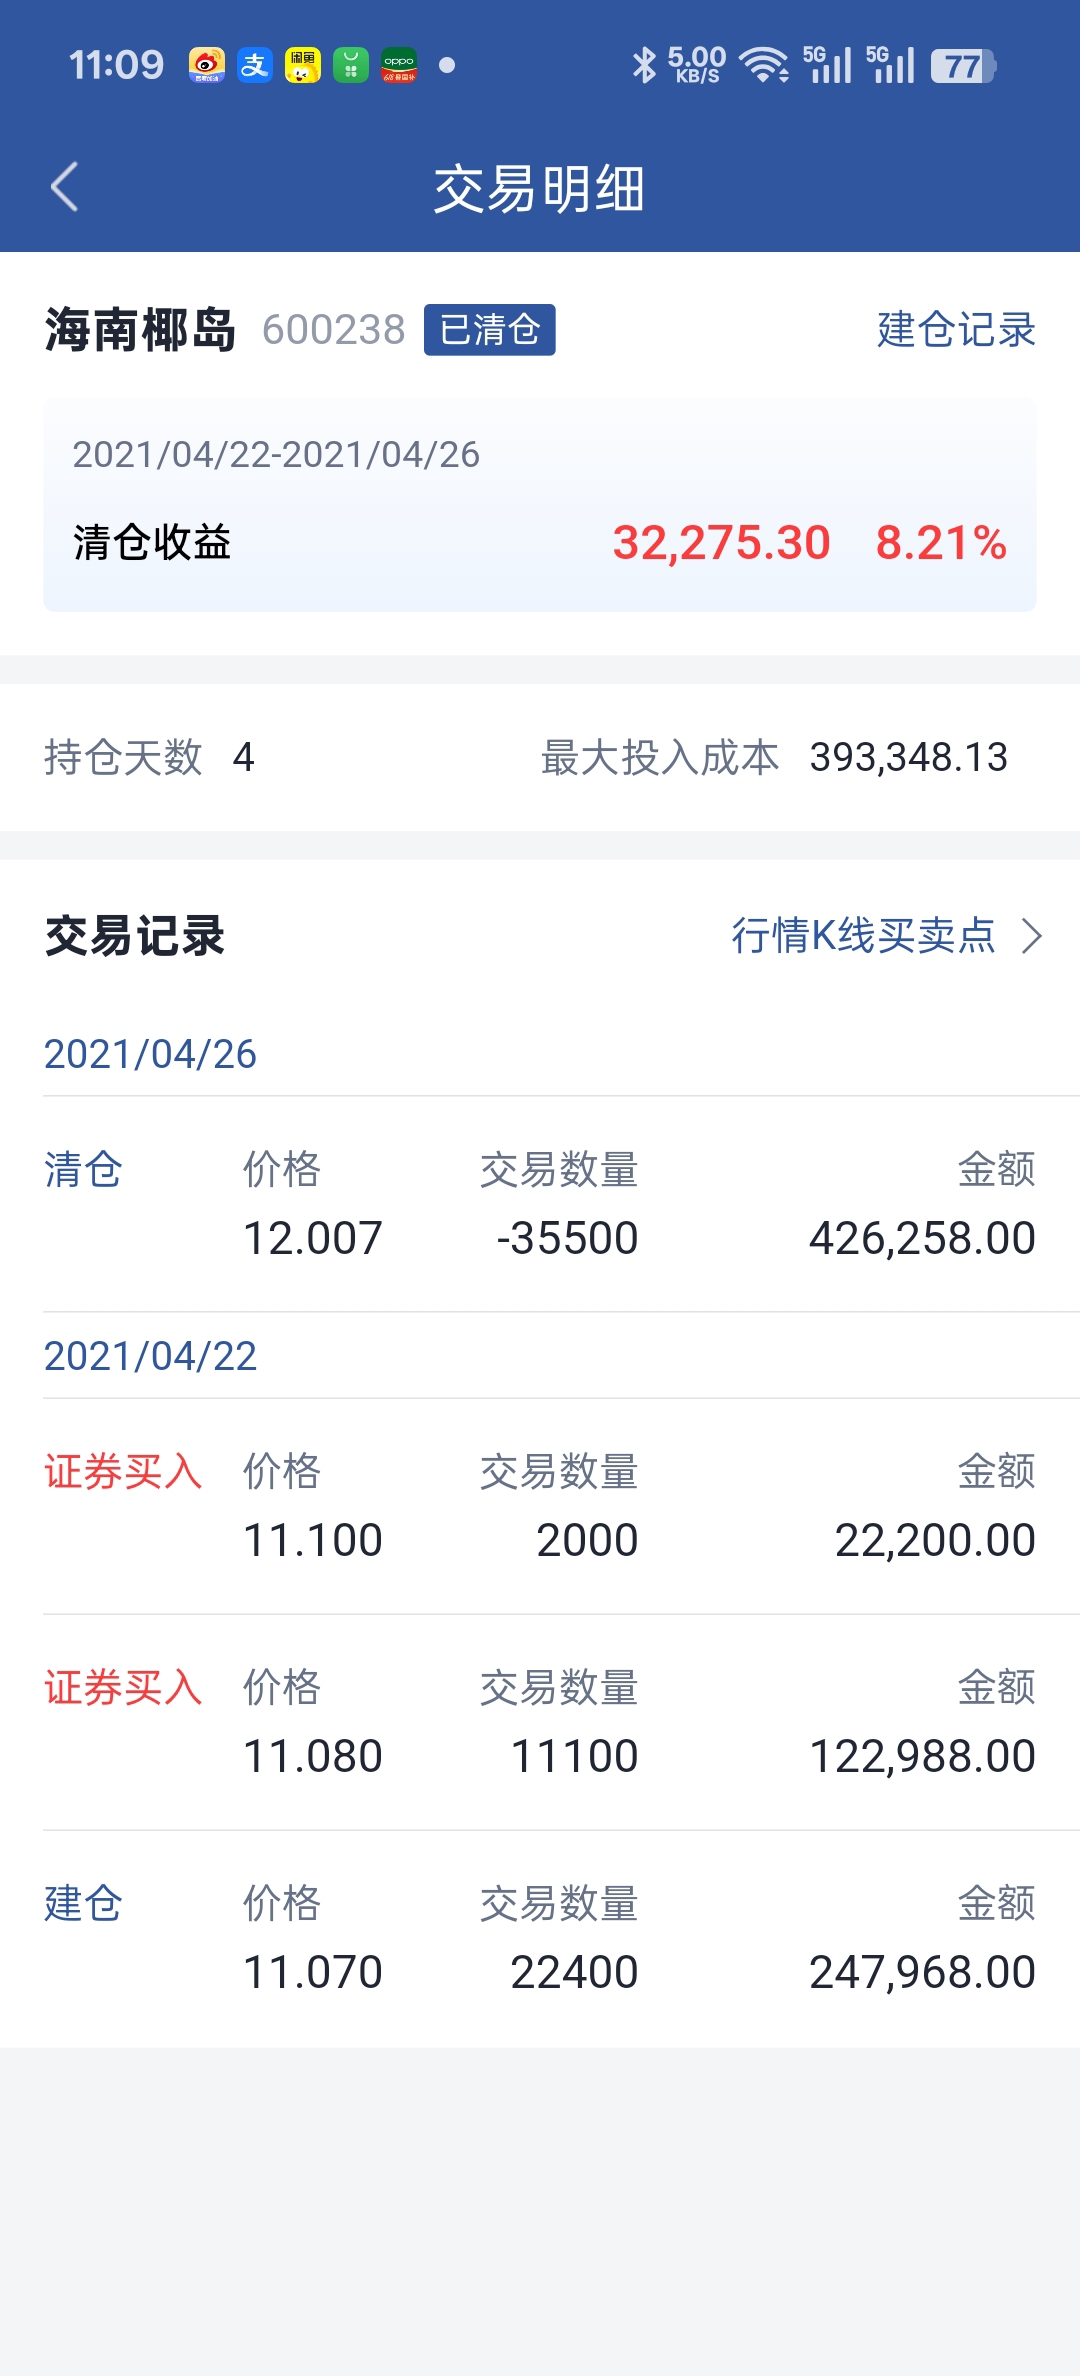Tap the green OPPO notification icon
This screenshot has height=2376, width=1080.
pos(399,66)
